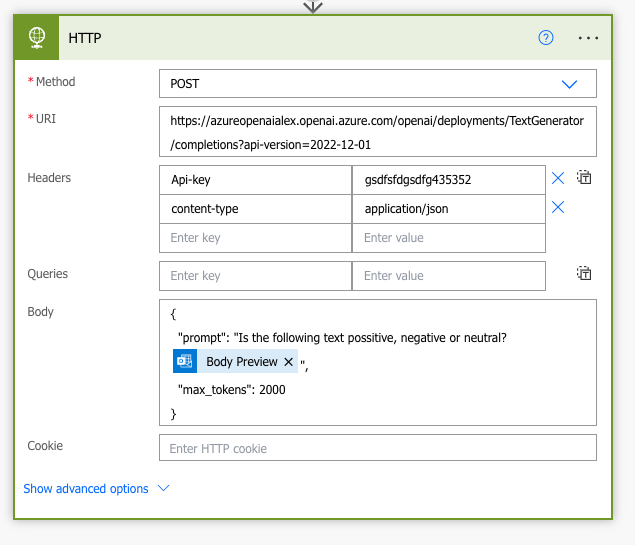635x545 pixels.
Task: Click the URI input field
Action: pos(377,132)
